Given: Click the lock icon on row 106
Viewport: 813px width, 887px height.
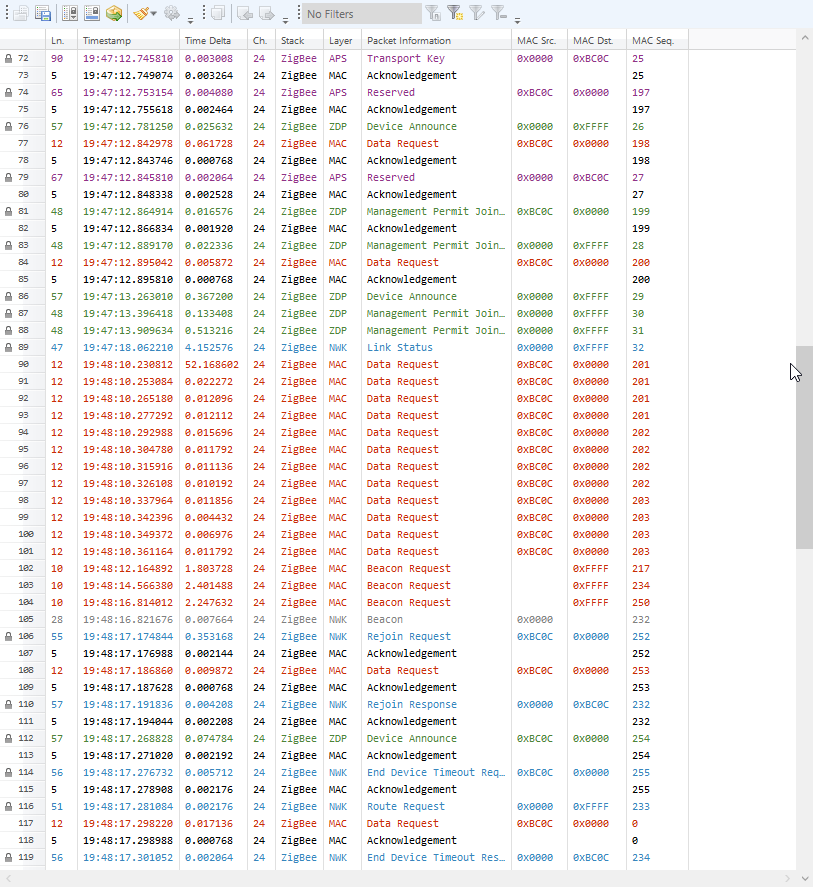Looking at the screenshot, I should (8, 636).
